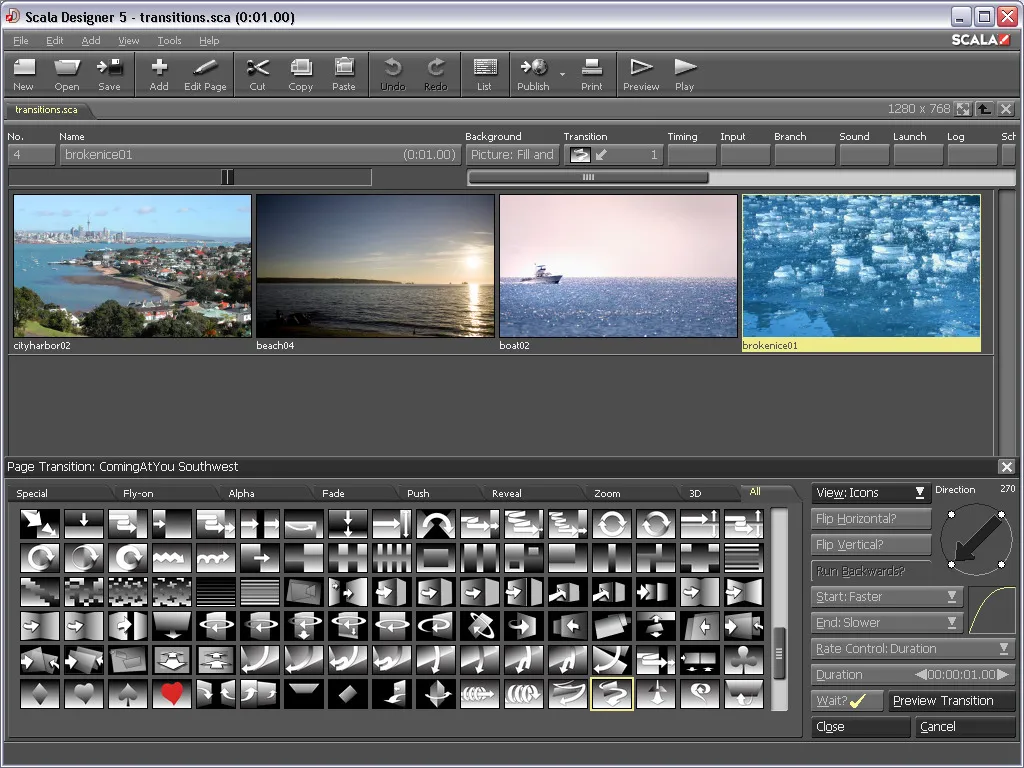Select the boat02 page thumbnail
Viewport: 1024px width, 768px height.
[618, 266]
